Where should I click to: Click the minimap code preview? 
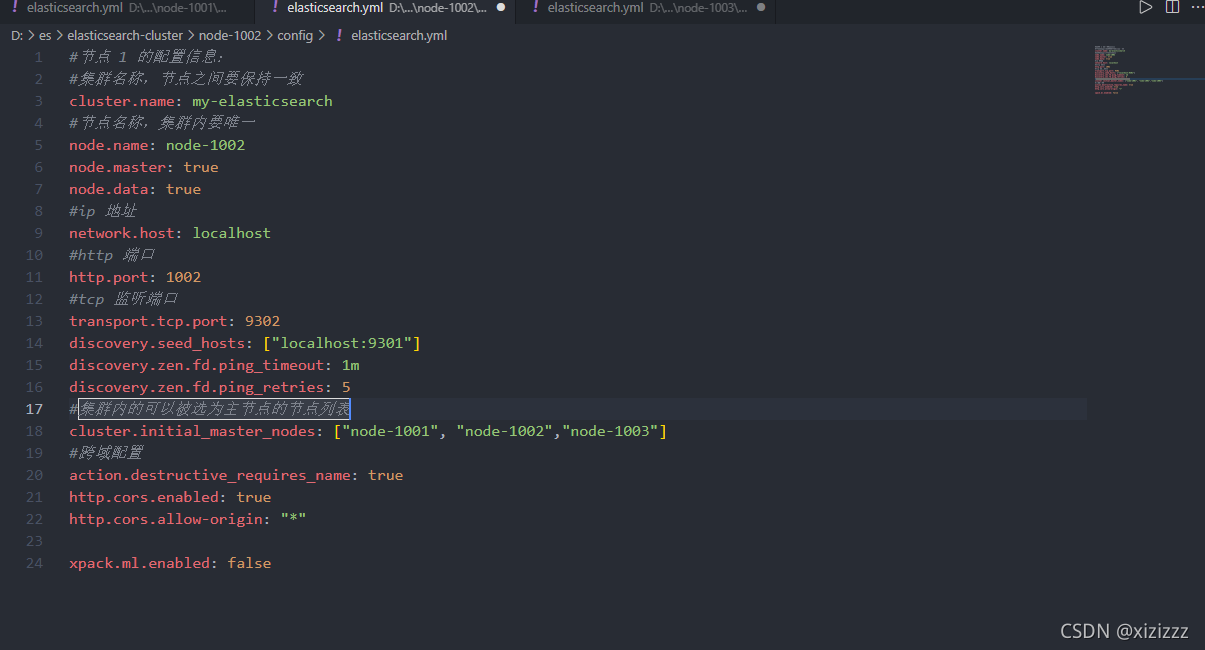(1128, 70)
